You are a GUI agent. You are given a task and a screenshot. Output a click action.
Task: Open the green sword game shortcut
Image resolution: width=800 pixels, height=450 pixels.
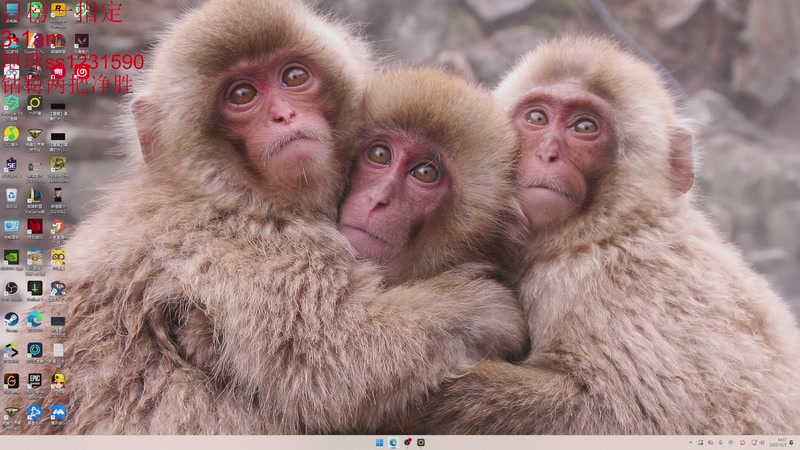[x=34, y=288]
